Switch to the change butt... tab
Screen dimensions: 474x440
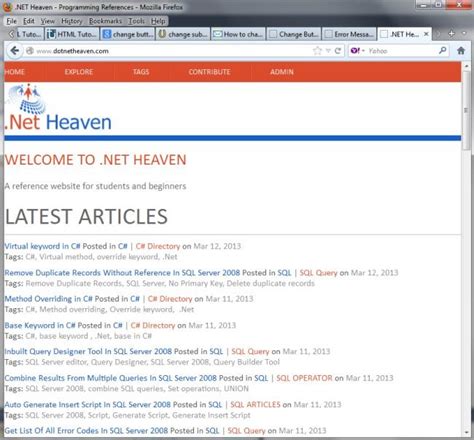(x=128, y=34)
